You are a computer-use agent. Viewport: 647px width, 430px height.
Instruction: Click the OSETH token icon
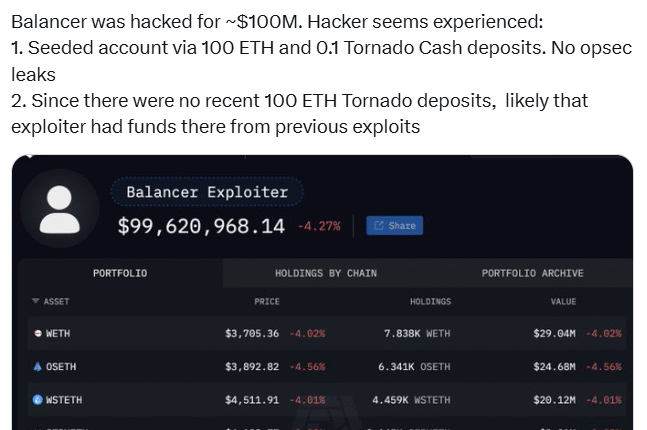point(38,367)
